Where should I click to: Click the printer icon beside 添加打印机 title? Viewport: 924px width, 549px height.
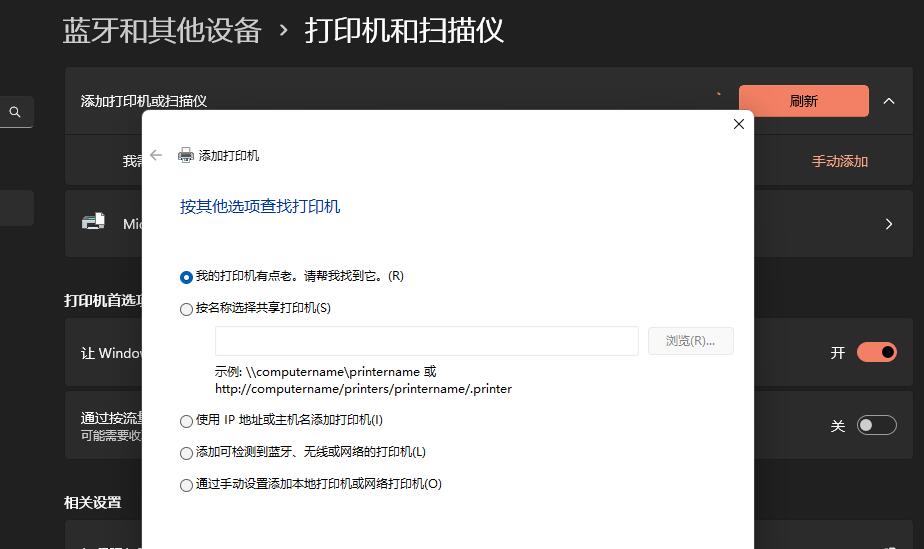coord(185,155)
